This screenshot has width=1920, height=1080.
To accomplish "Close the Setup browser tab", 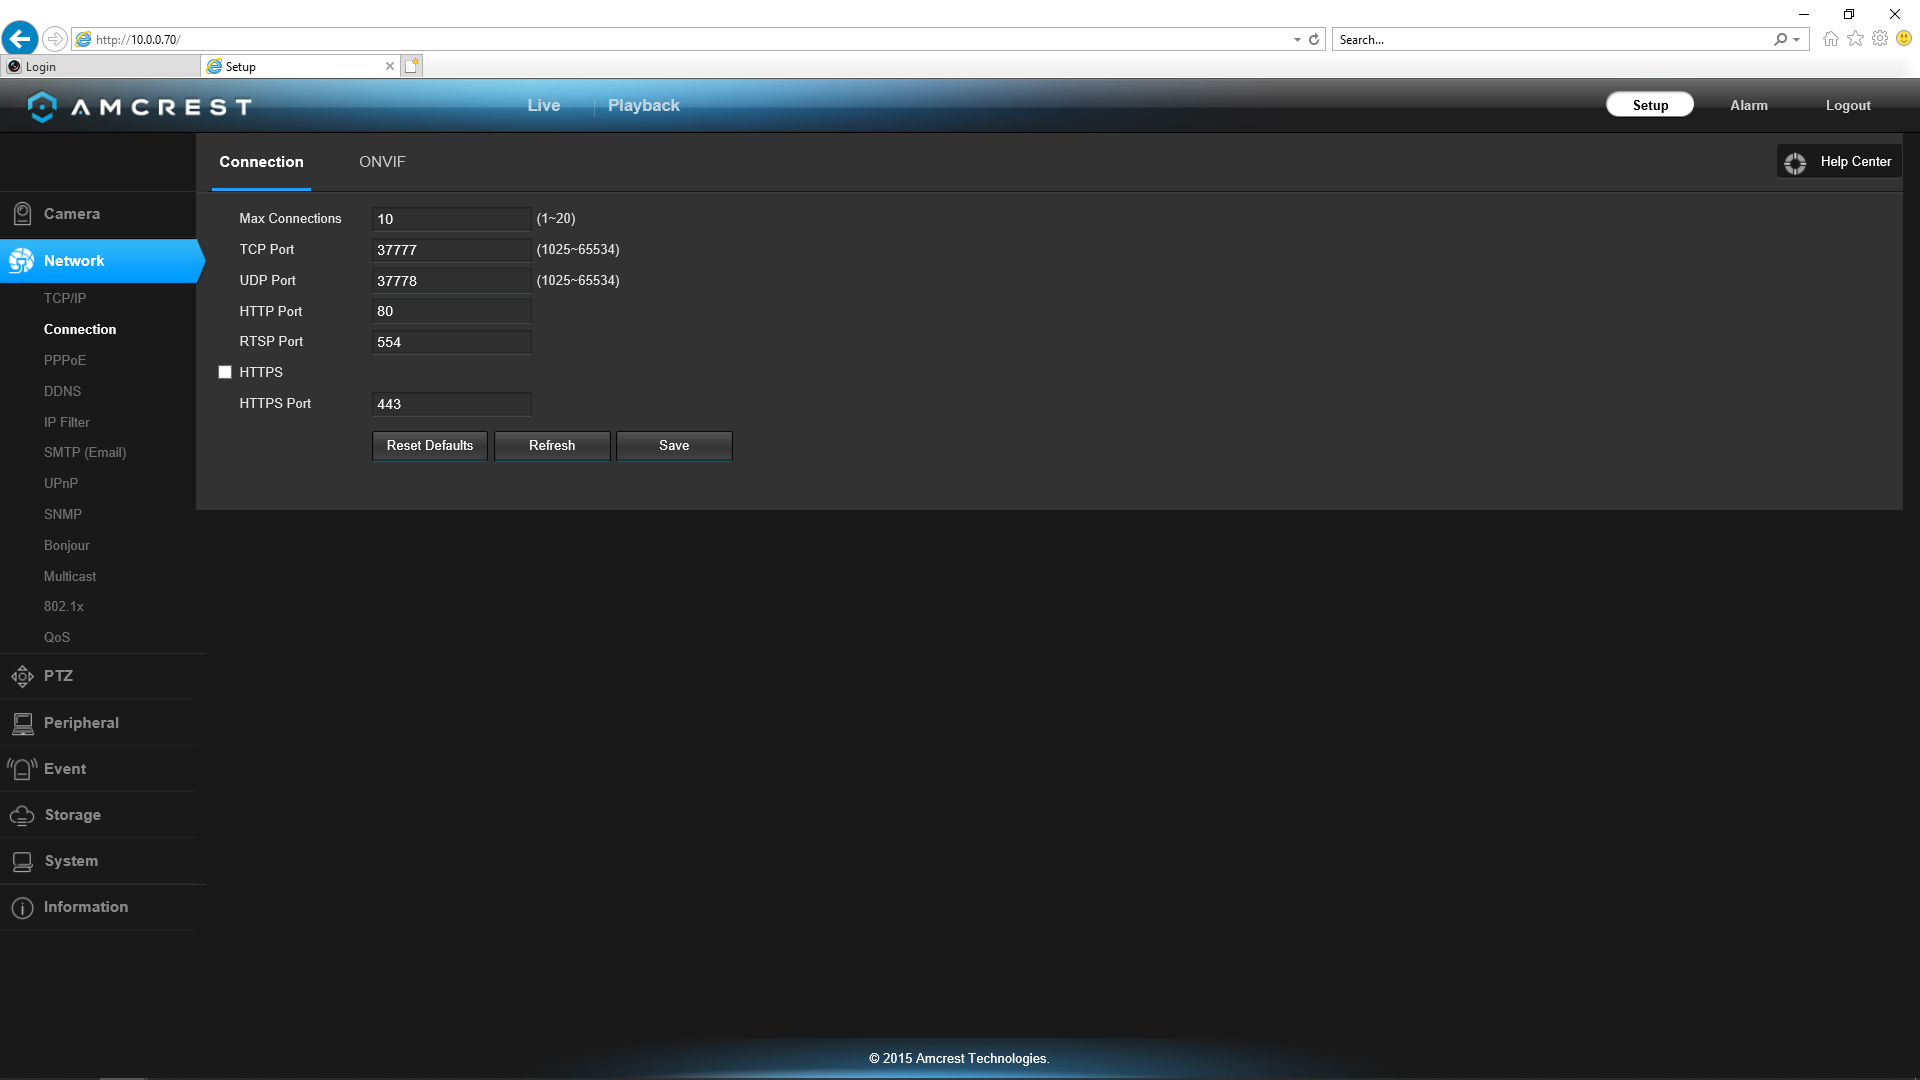I will [x=390, y=66].
